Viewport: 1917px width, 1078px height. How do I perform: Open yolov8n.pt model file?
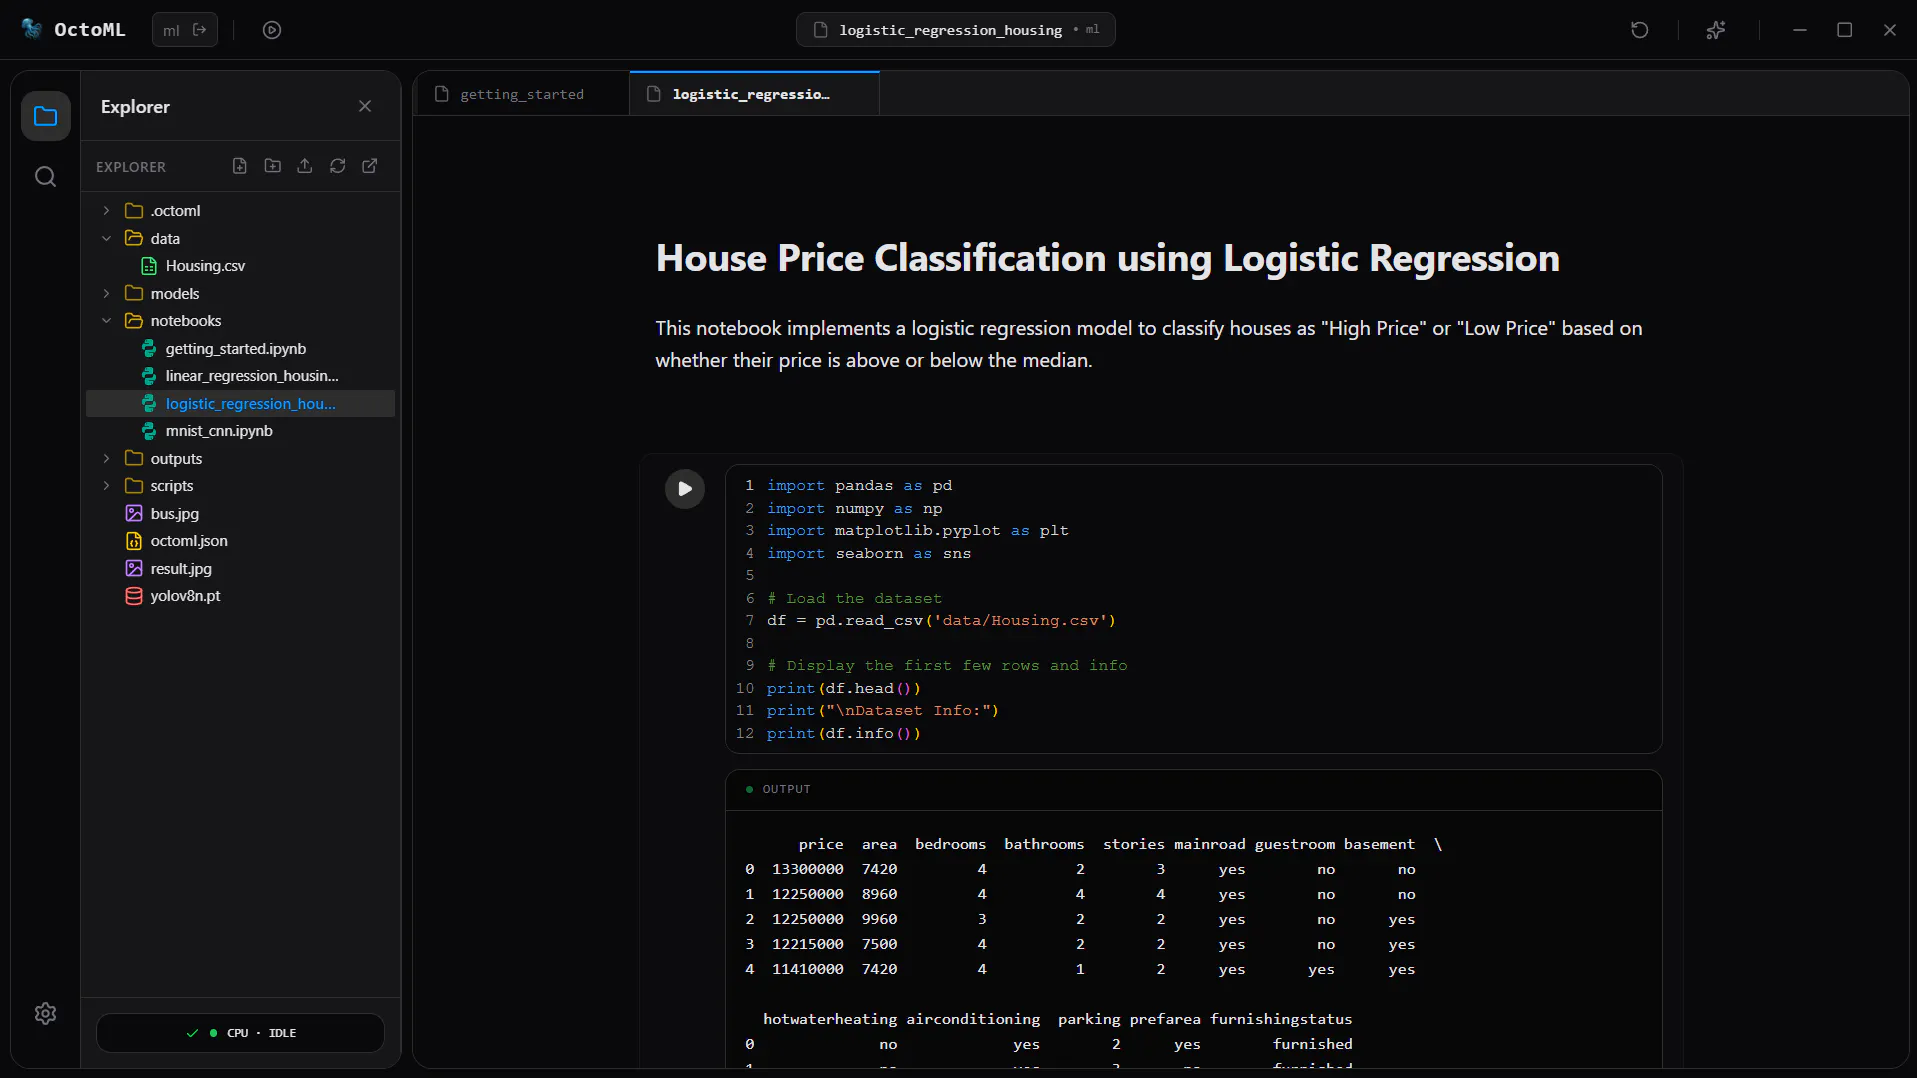point(240,596)
